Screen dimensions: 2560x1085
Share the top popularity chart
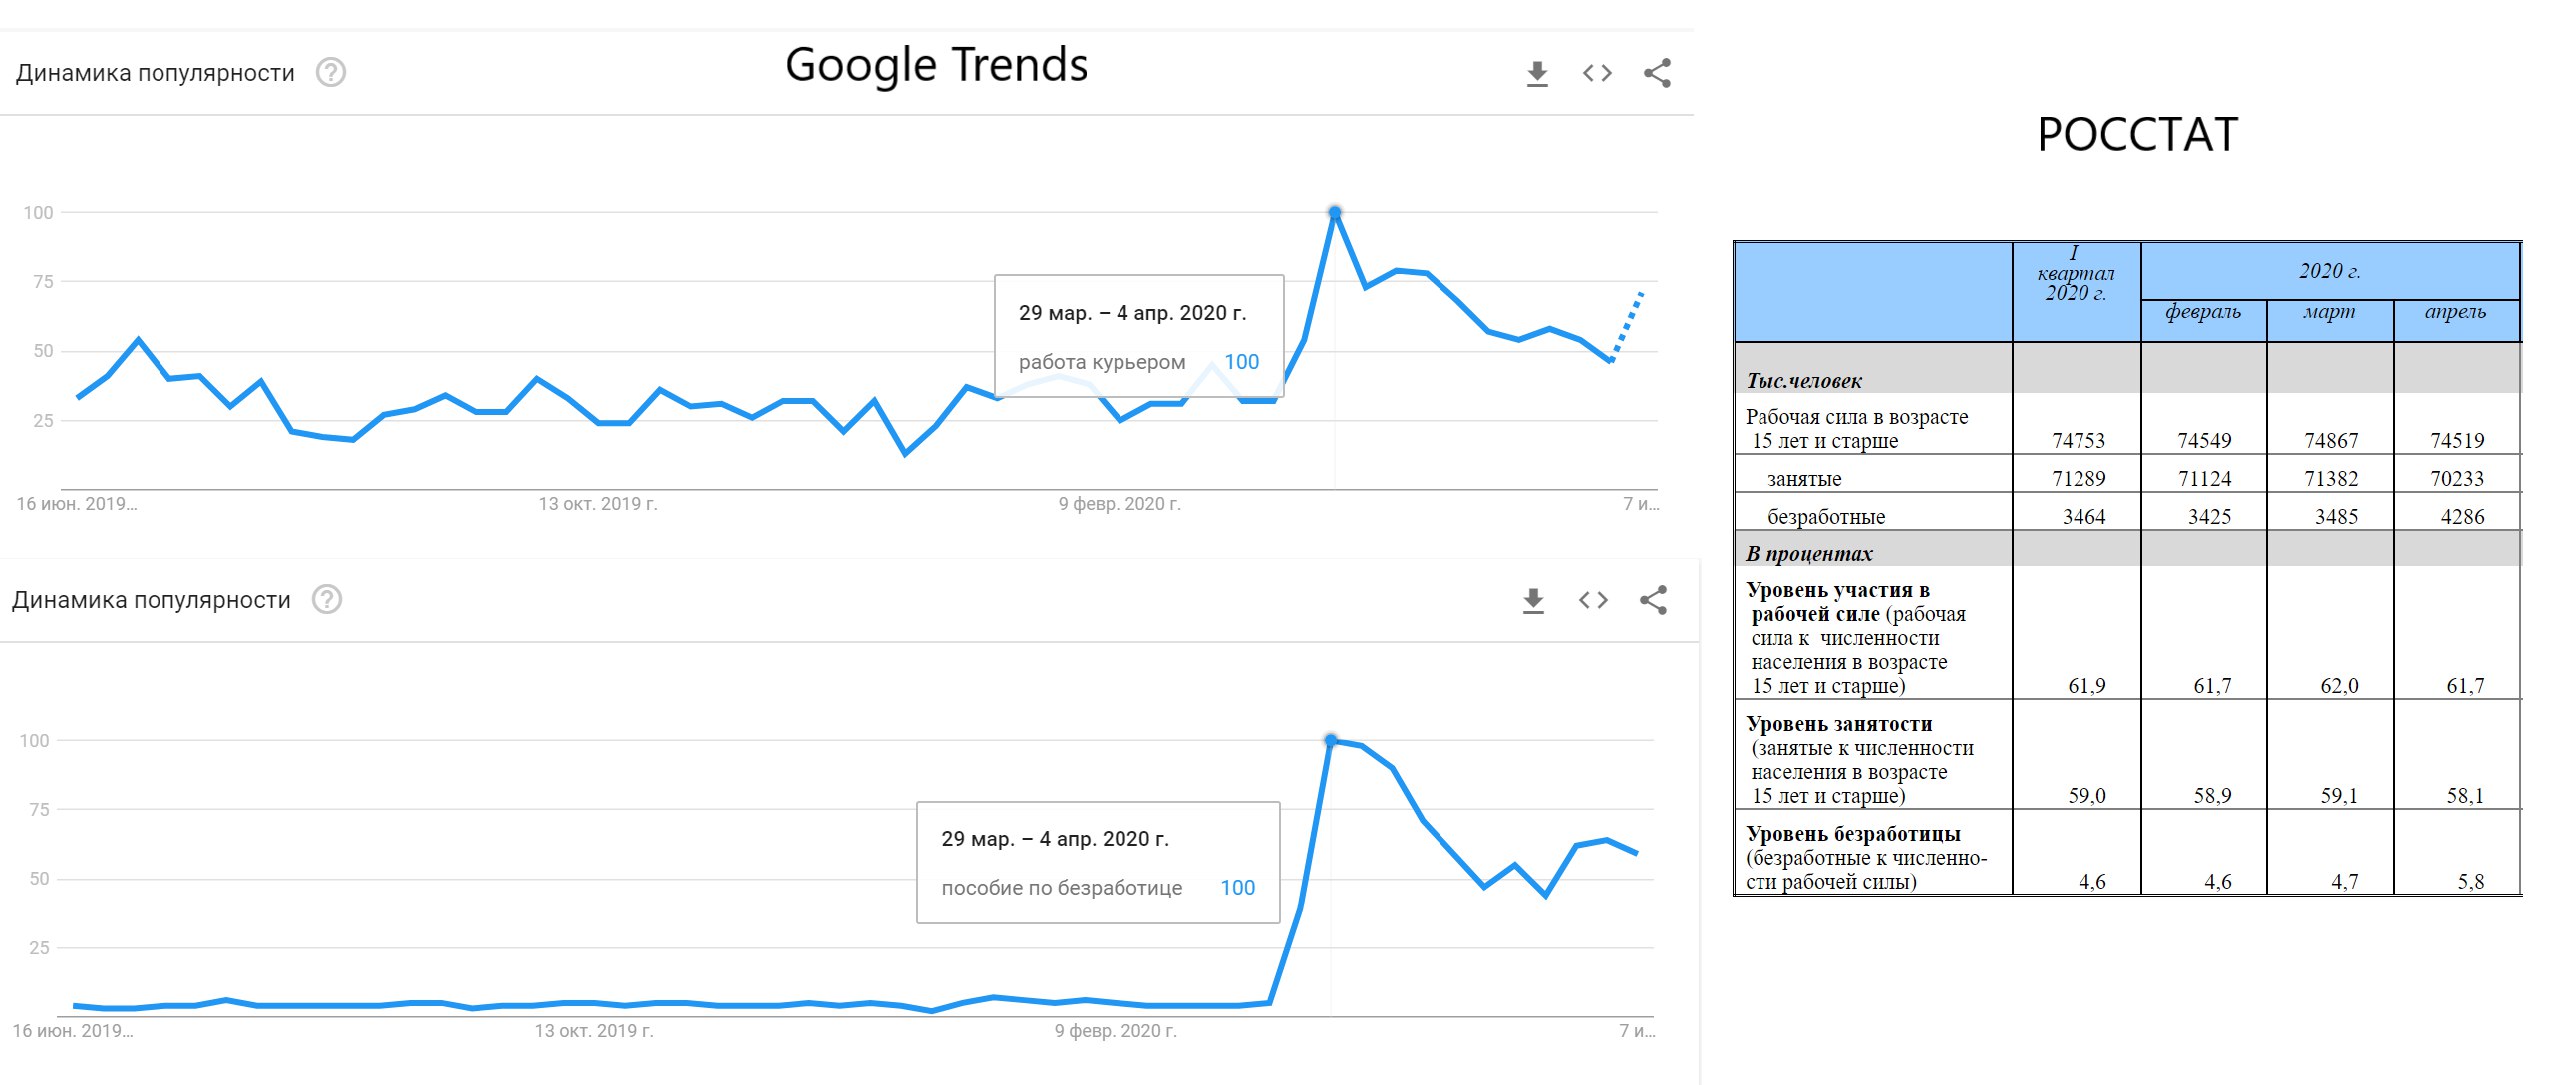tap(1657, 73)
